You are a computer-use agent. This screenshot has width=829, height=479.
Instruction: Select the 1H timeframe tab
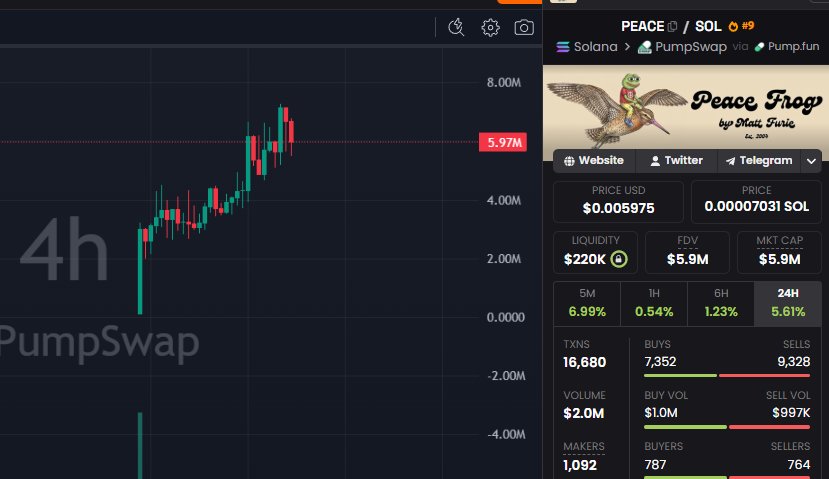click(654, 303)
